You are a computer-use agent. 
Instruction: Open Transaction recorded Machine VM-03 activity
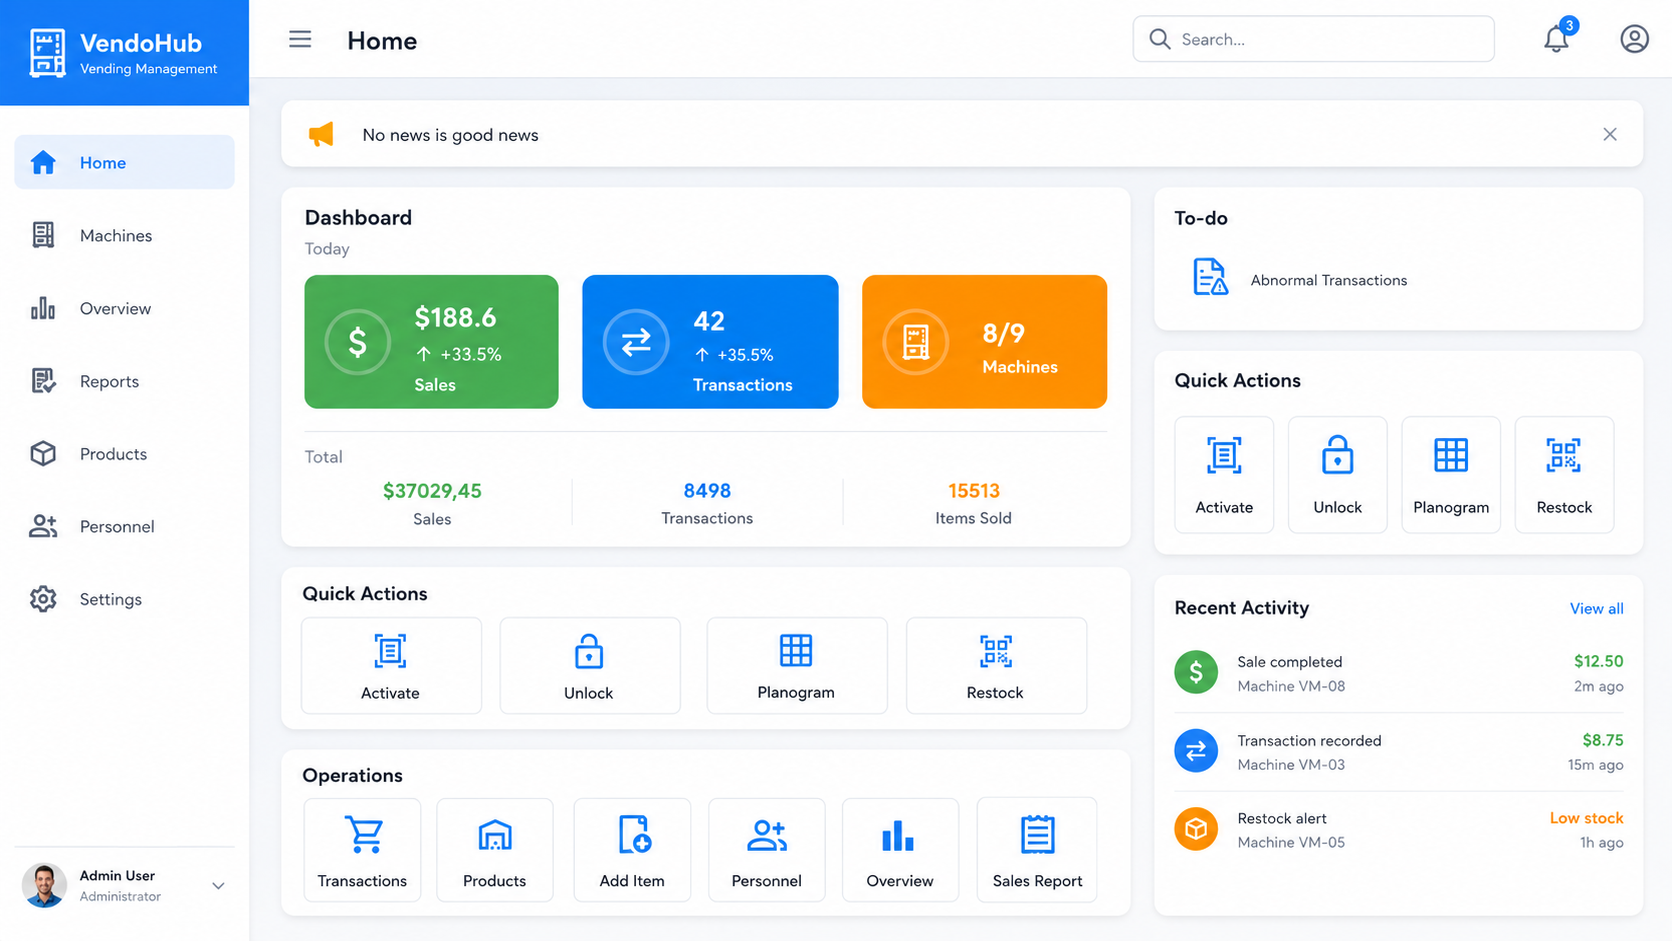(1398, 752)
